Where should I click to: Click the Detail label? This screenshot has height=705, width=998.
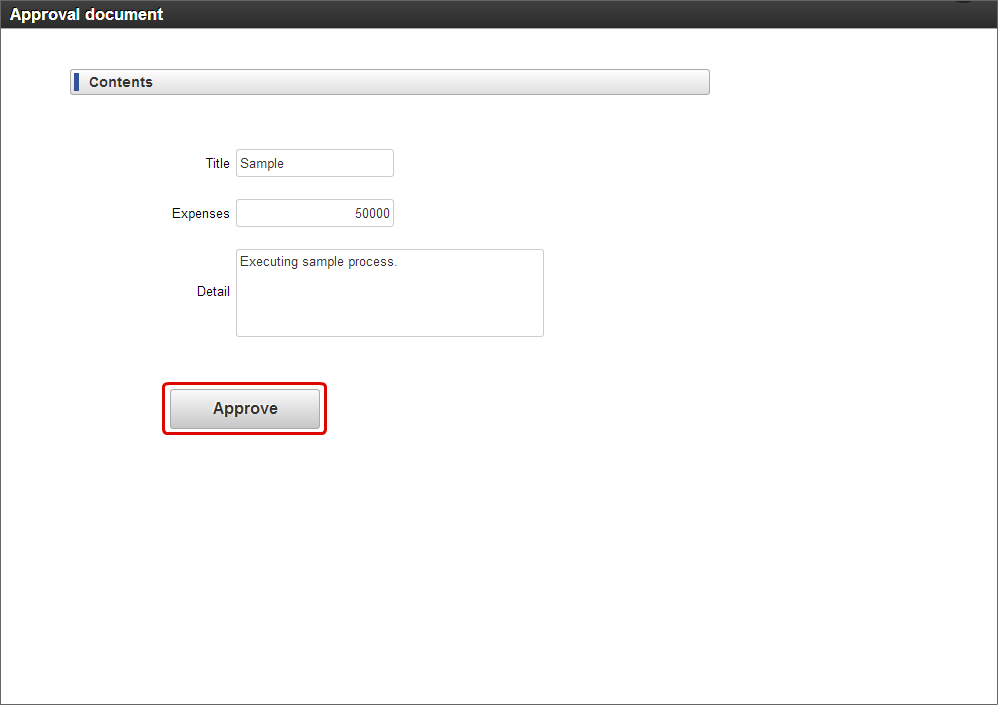click(x=213, y=291)
